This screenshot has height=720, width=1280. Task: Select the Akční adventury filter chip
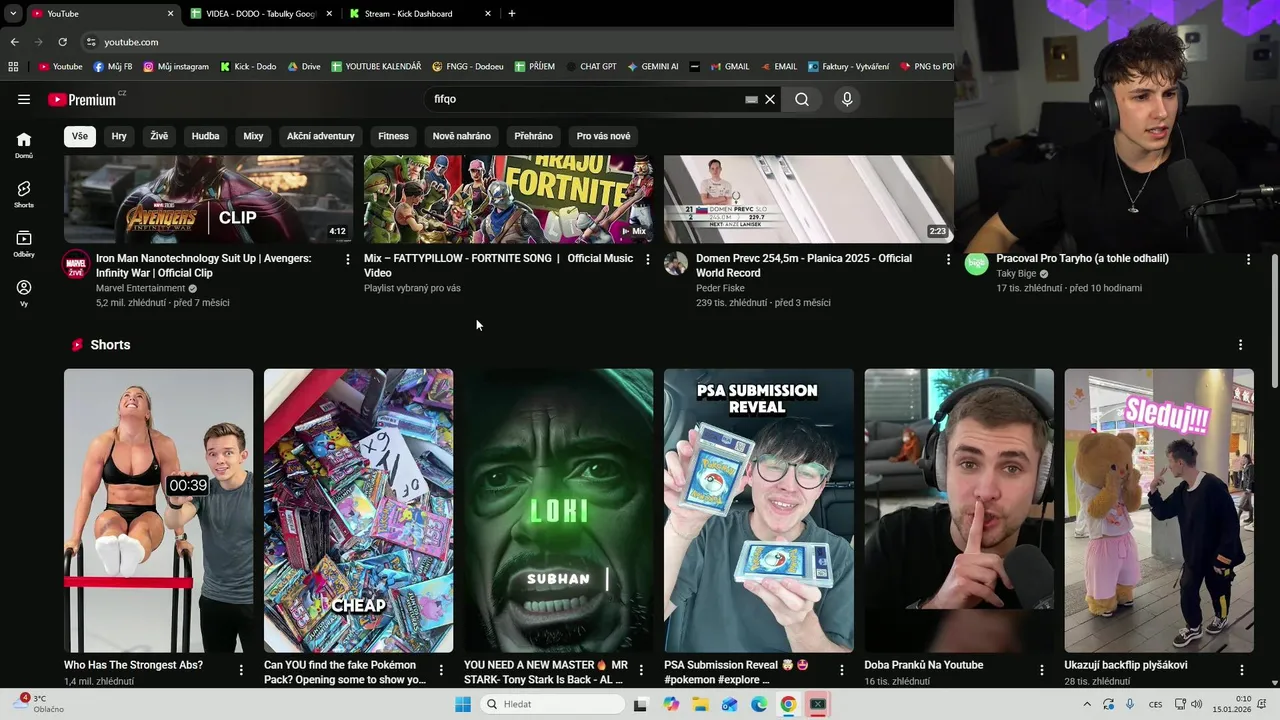[x=321, y=136]
